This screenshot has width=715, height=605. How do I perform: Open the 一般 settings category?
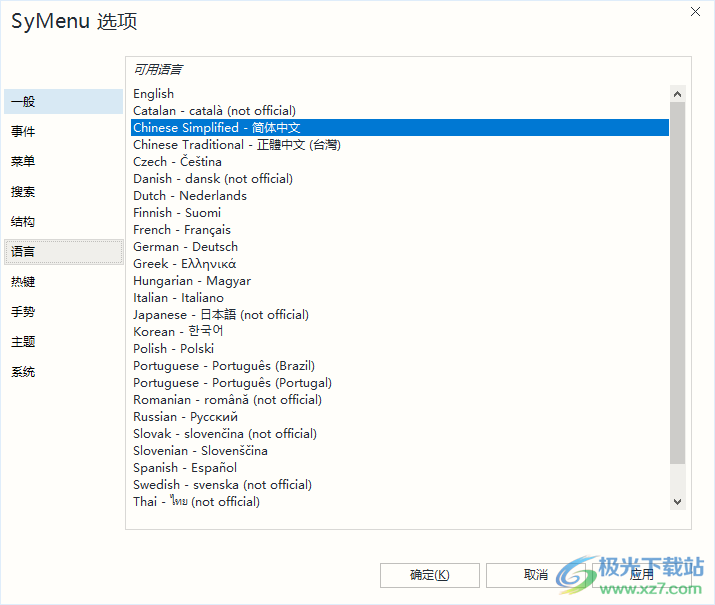click(63, 101)
